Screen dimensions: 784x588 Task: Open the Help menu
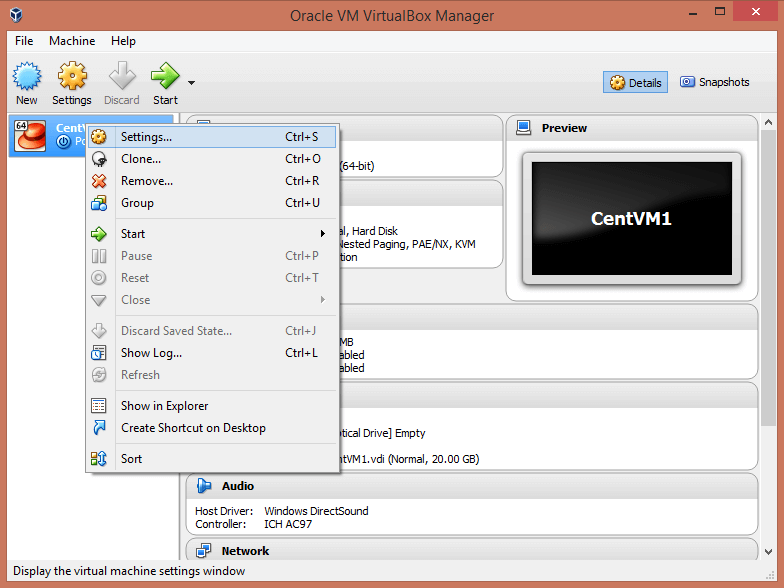(123, 41)
